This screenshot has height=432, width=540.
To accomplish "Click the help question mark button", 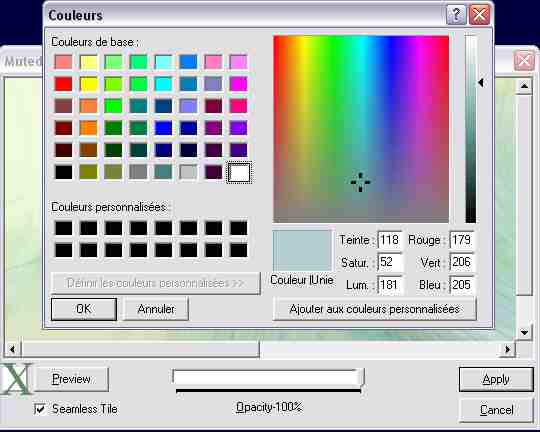I will click(456, 15).
